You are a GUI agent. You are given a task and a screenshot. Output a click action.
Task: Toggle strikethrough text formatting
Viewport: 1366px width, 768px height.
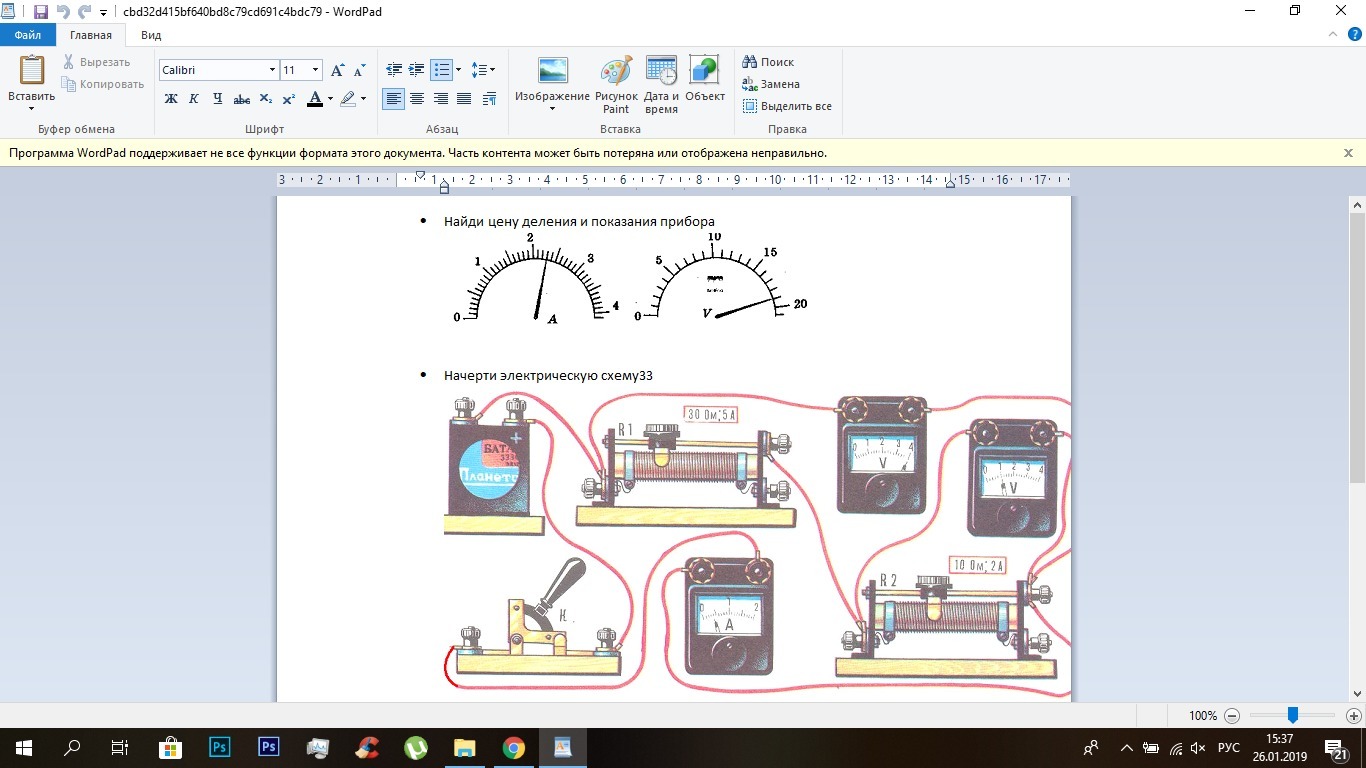point(241,99)
